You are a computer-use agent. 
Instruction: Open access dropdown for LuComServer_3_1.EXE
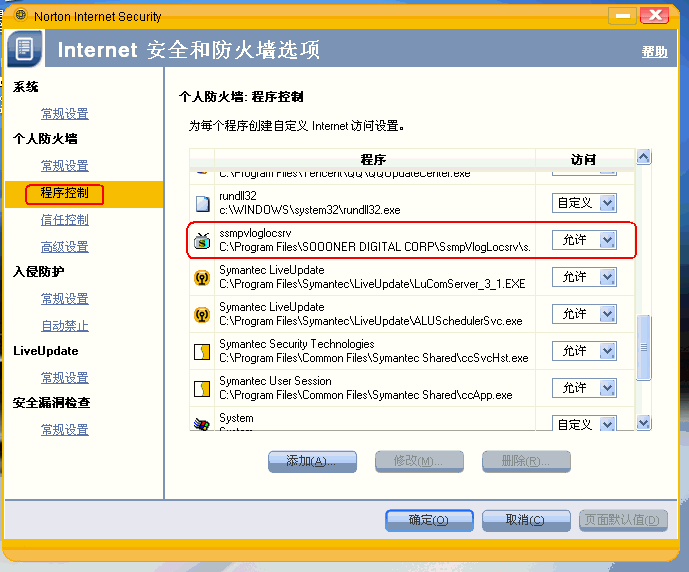click(x=608, y=277)
